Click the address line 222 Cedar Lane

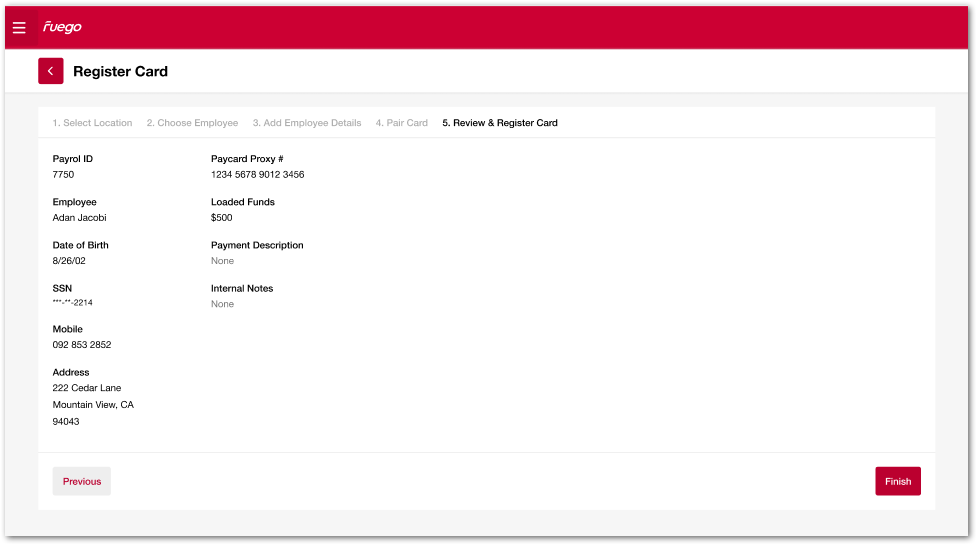point(87,387)
